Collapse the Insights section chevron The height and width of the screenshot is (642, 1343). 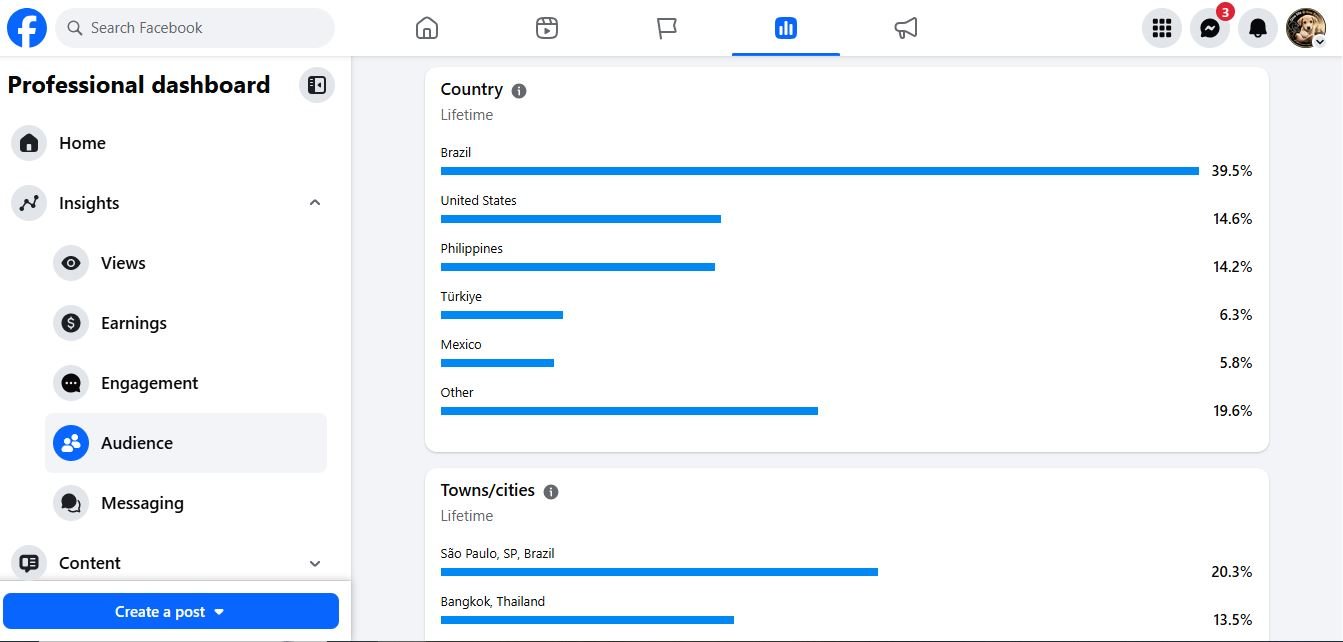[315, 203]
